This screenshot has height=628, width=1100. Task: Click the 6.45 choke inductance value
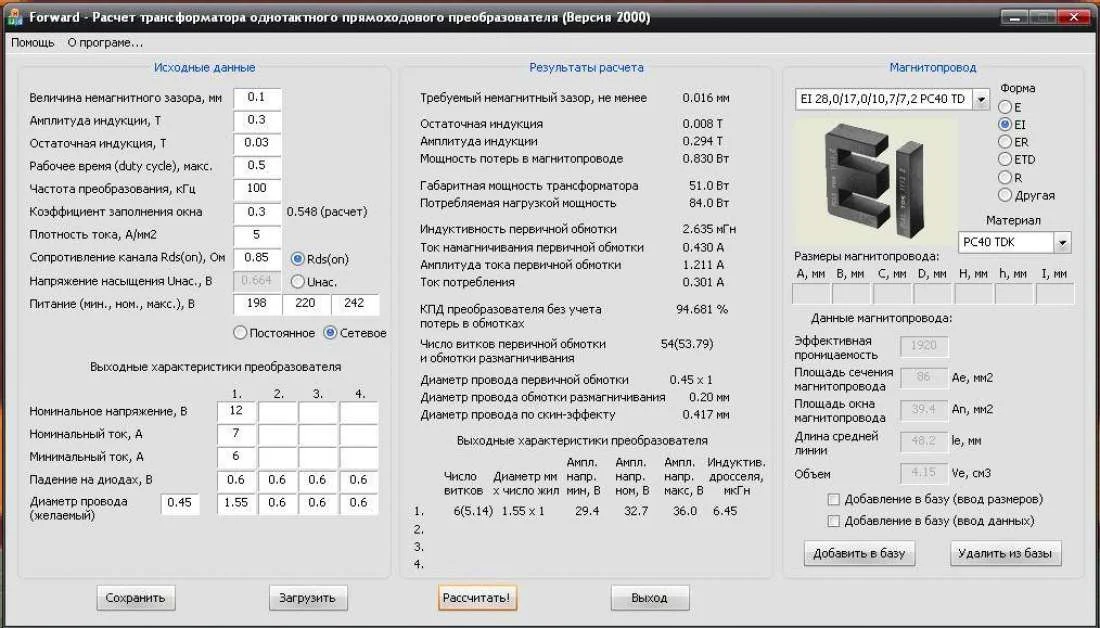coord(725,512)
